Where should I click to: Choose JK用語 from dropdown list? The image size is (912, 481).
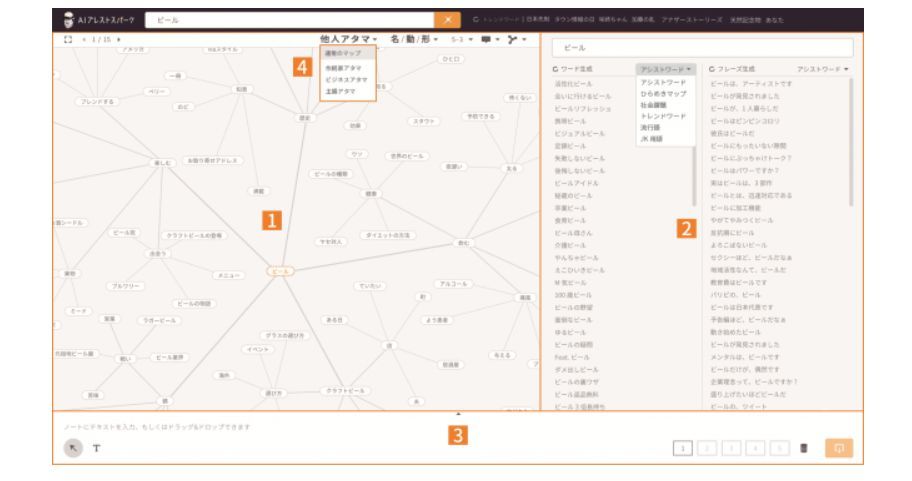click(x=651, y=139)
